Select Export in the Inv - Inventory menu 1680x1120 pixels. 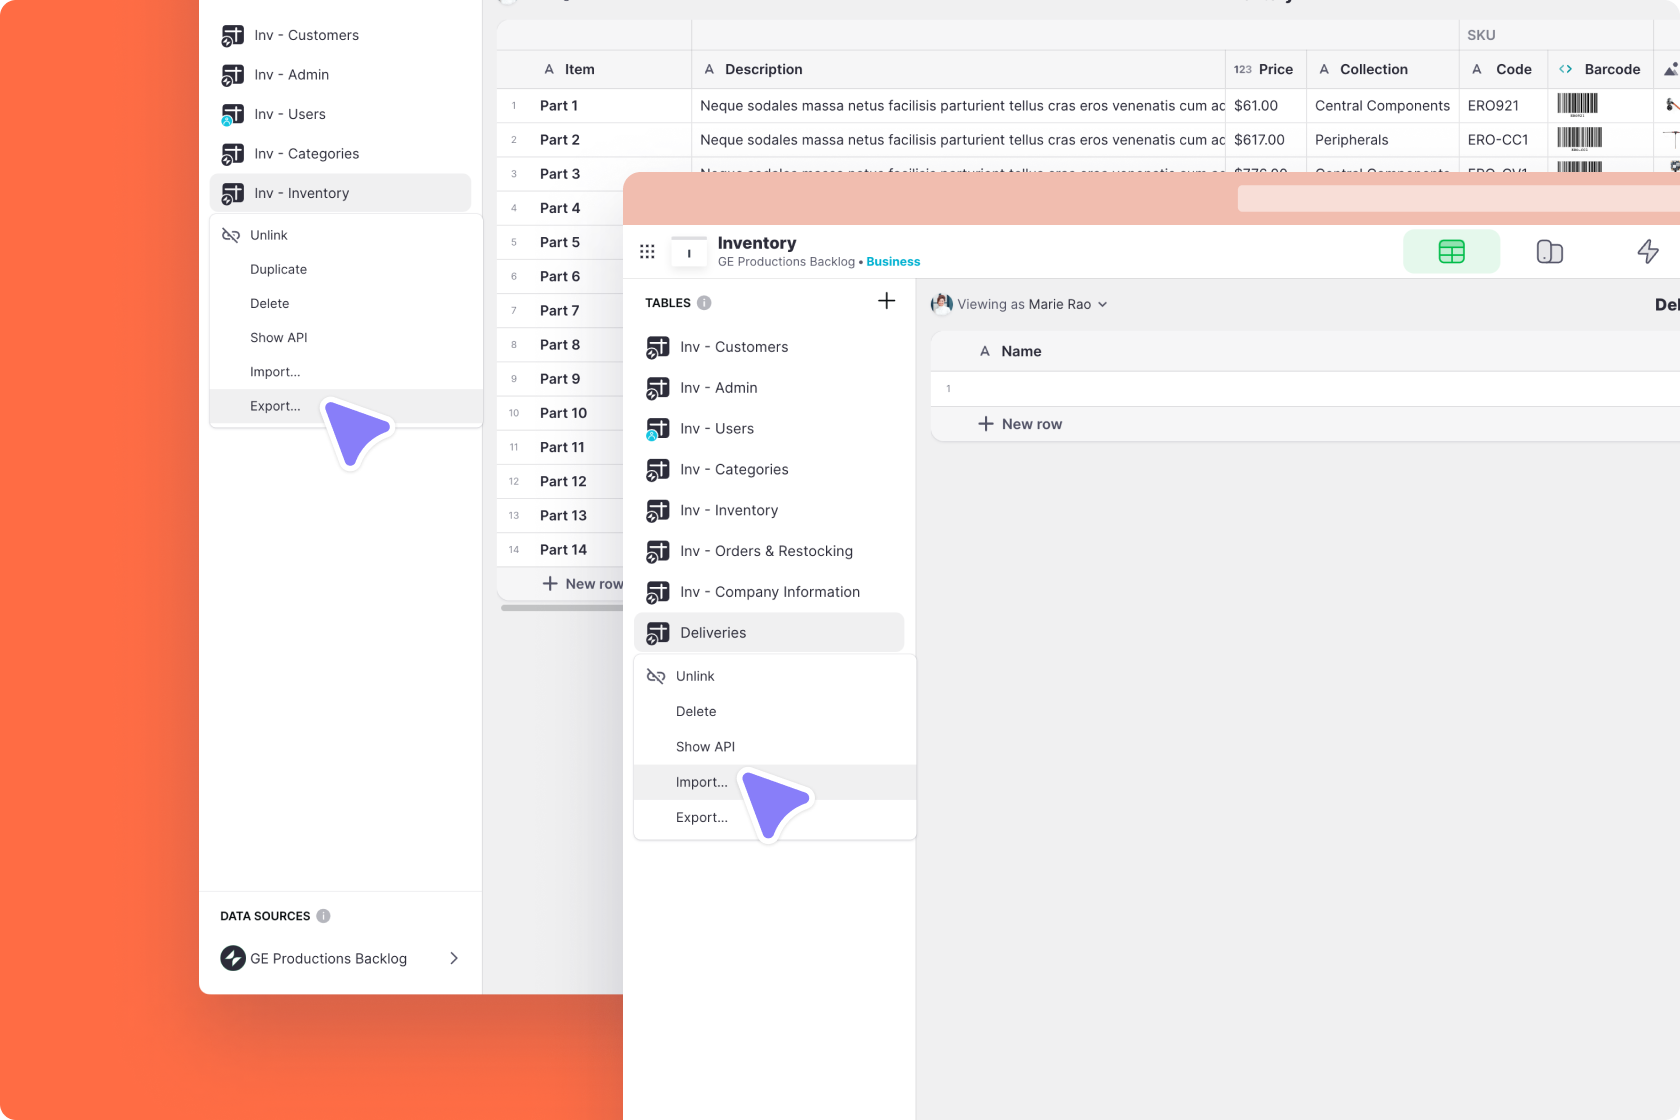(275, 406)
